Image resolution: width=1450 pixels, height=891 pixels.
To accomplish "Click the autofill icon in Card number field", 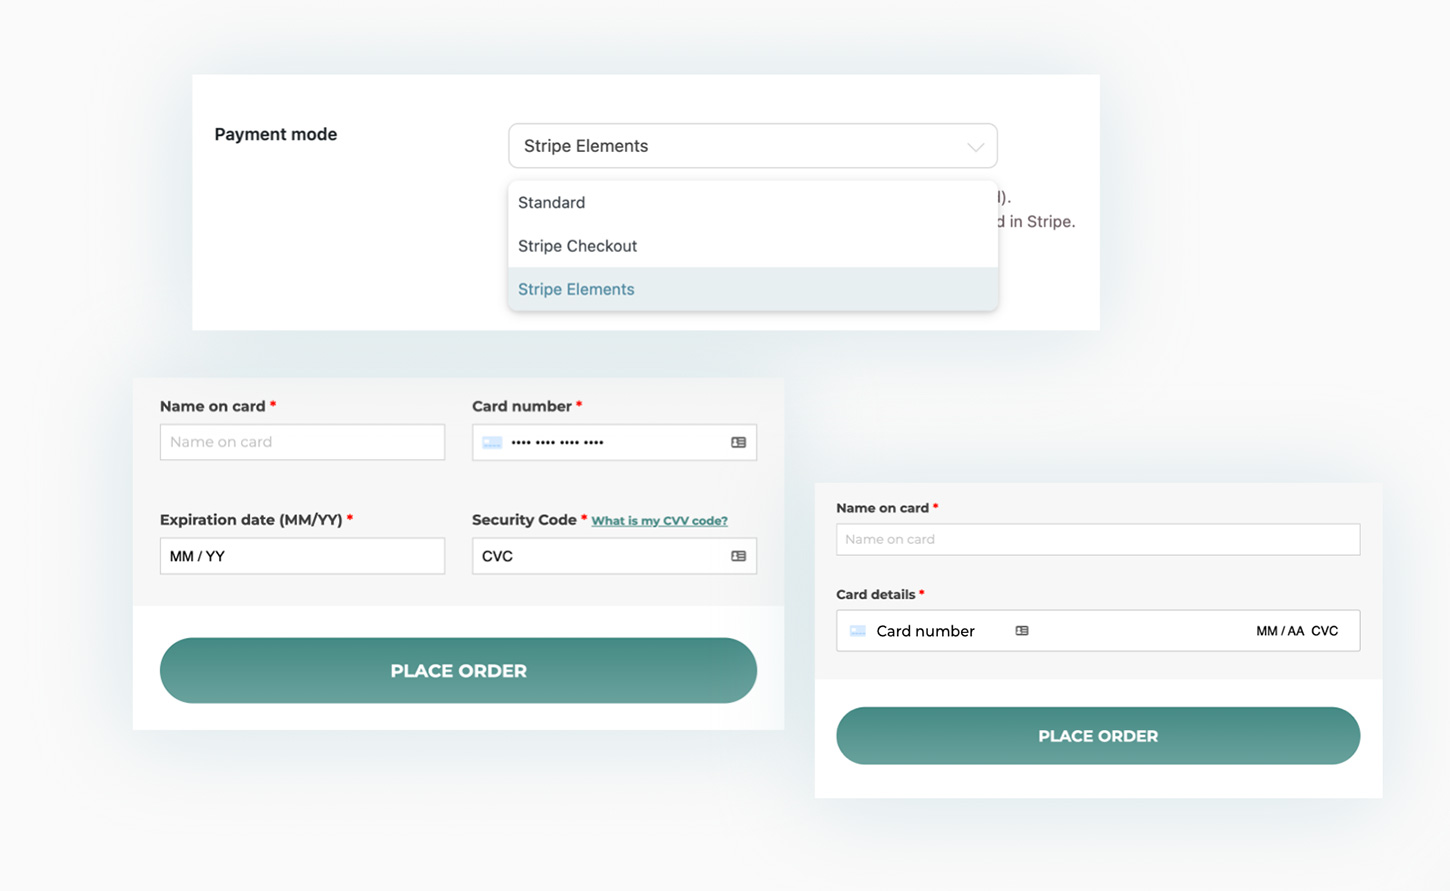I will pyautogui.click(x=738, y=442).
